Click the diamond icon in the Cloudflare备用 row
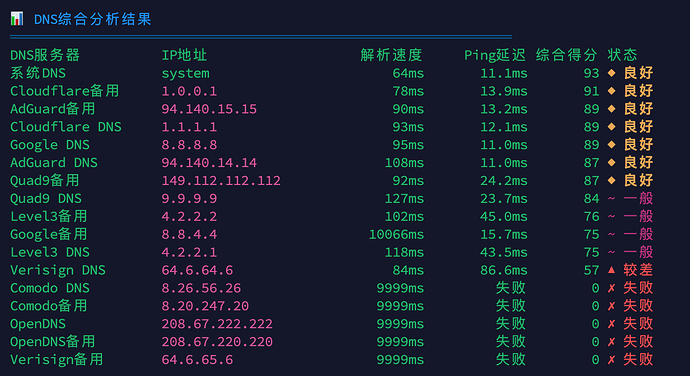The image size is (690, 376). (x=611, y=91)
